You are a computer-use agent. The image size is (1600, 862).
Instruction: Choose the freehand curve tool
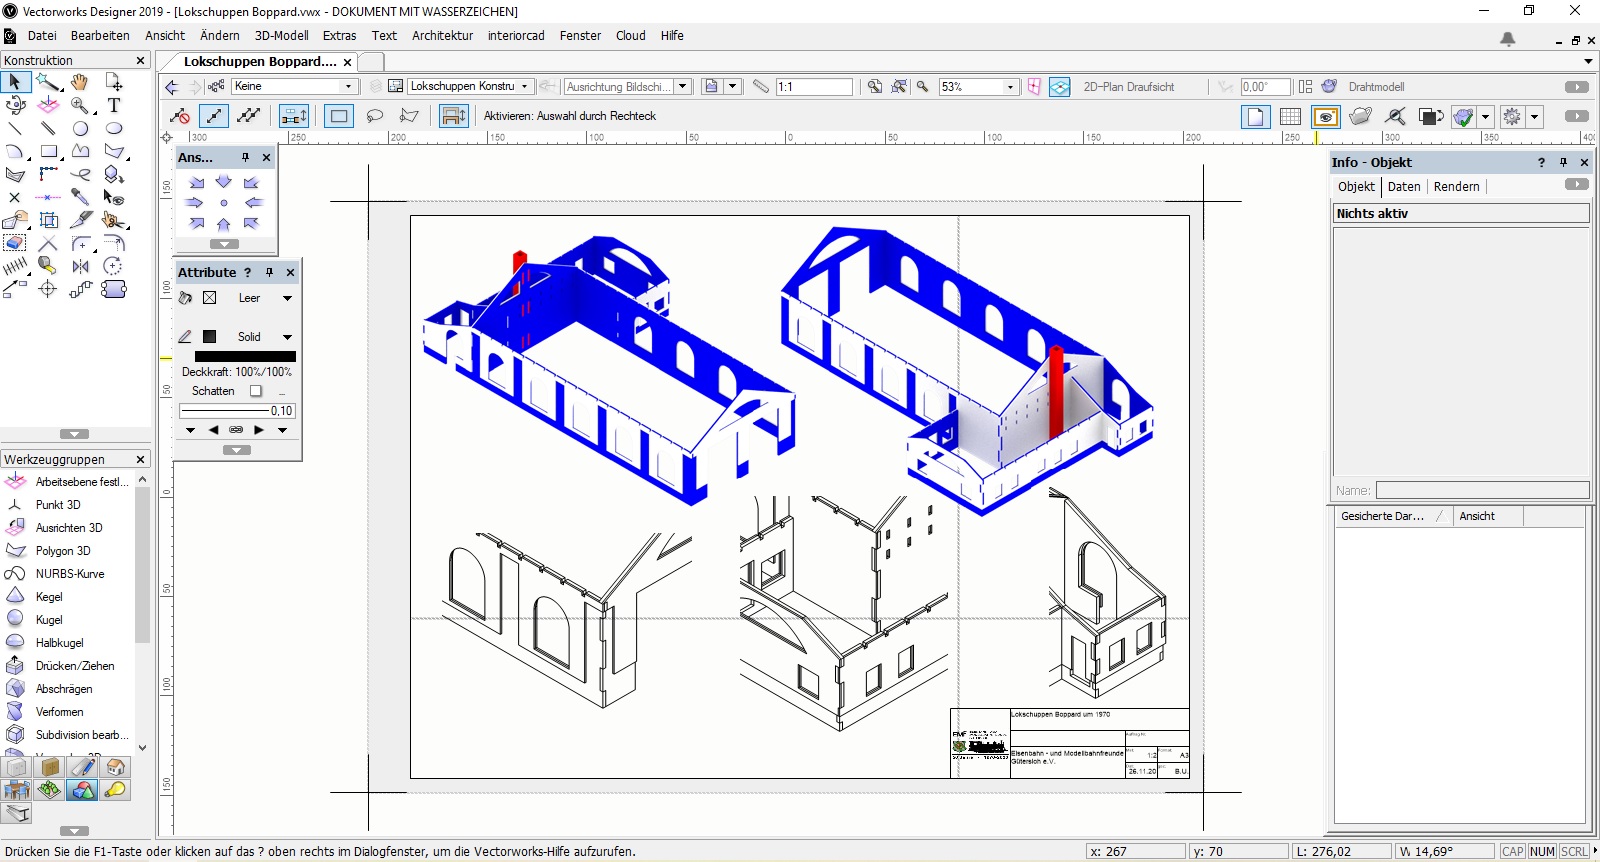(81, 174)
